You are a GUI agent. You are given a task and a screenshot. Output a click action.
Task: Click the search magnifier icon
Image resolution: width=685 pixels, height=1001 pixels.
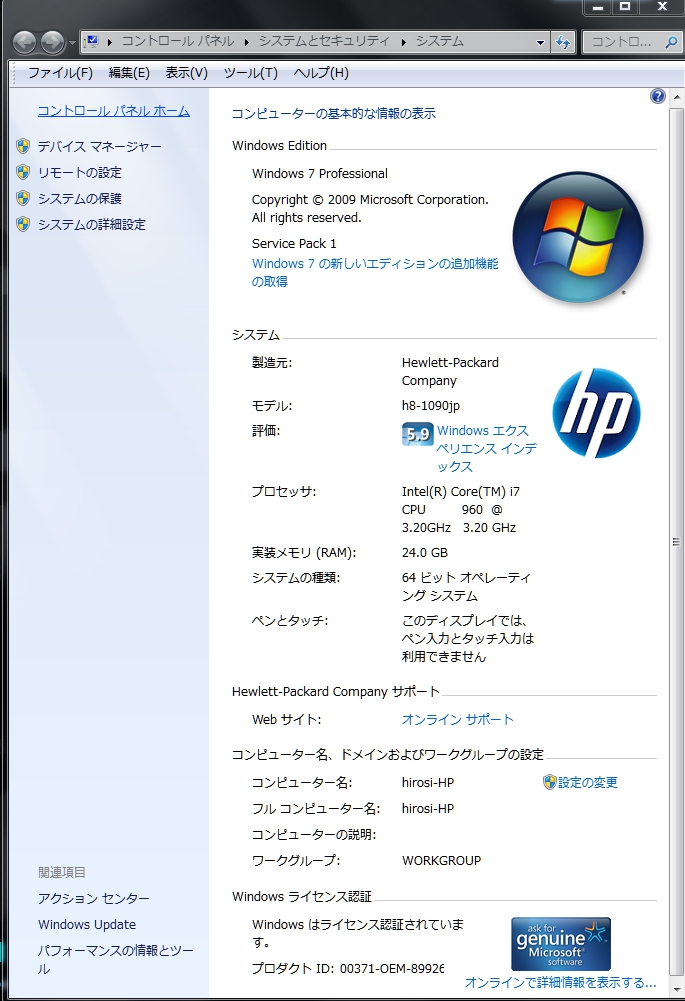pyautogui.click(x=671, y=42)
